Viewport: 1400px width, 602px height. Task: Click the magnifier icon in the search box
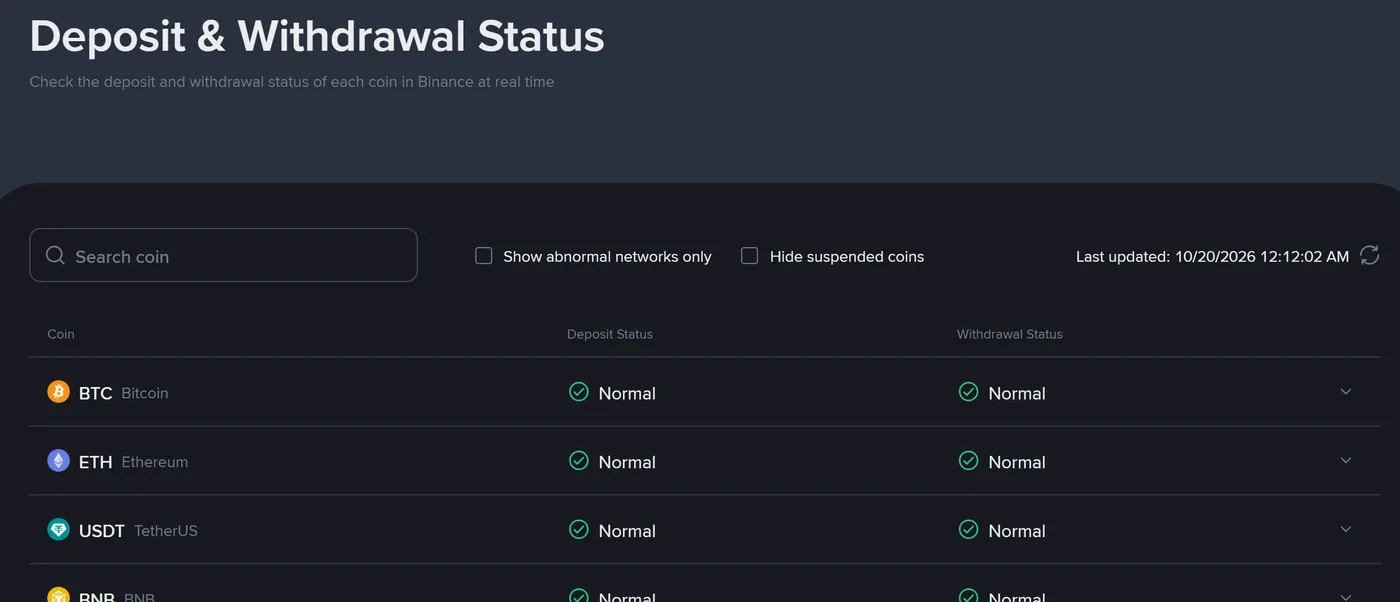(55, 255)
